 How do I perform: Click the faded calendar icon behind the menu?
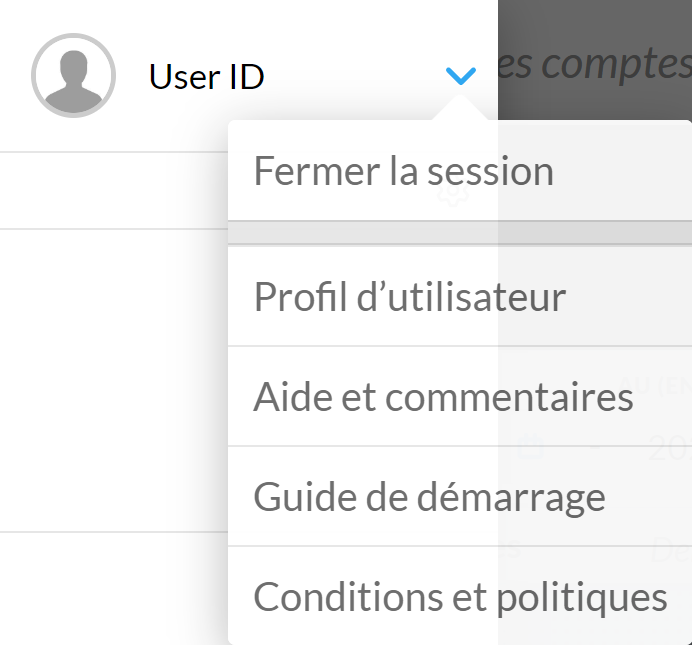(530, 447)
